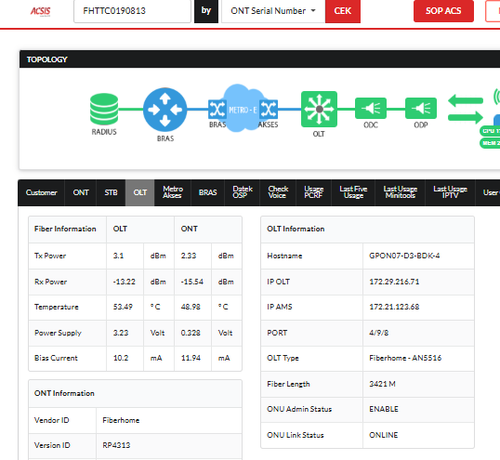The image size is (500, 460).
Task: Click the ONT Temperature value 48.98
Action: [191, 307]
